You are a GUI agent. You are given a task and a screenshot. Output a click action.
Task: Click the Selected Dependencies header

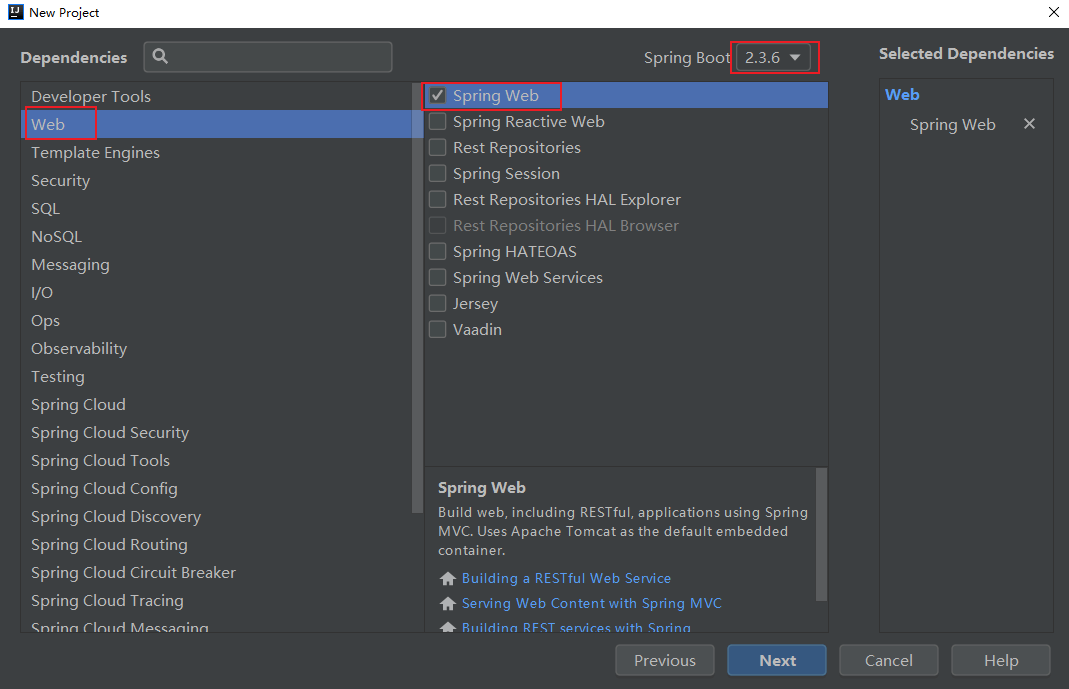tap(966, 54)
